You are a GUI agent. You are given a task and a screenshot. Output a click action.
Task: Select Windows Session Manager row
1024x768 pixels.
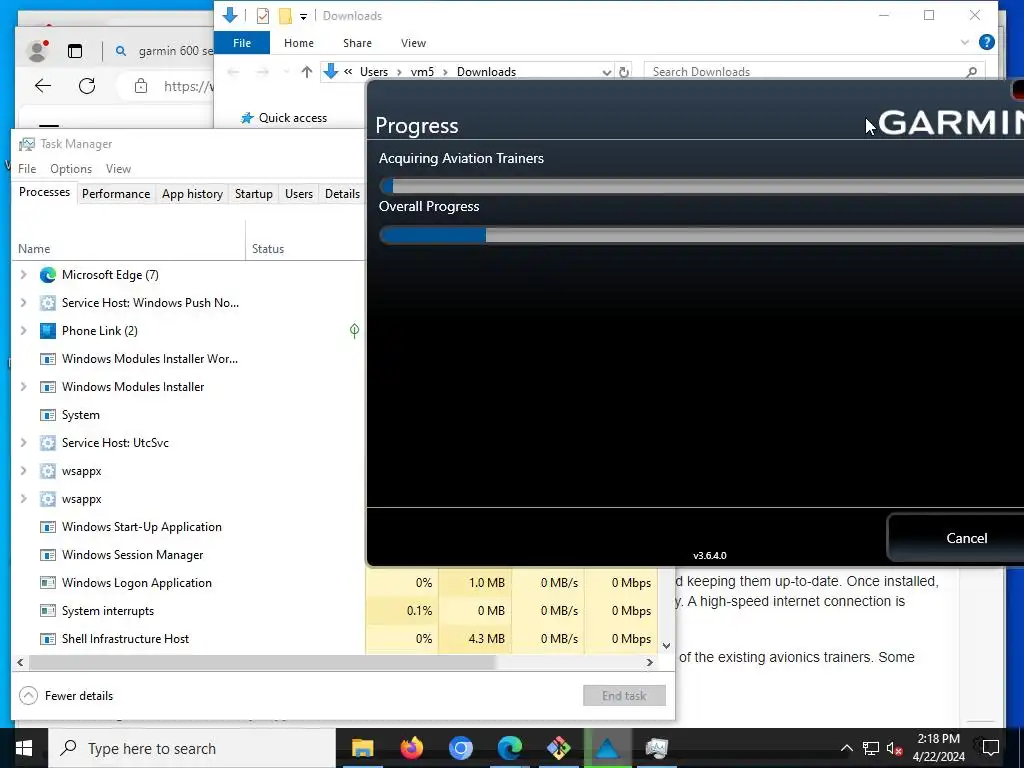[188, 555]
